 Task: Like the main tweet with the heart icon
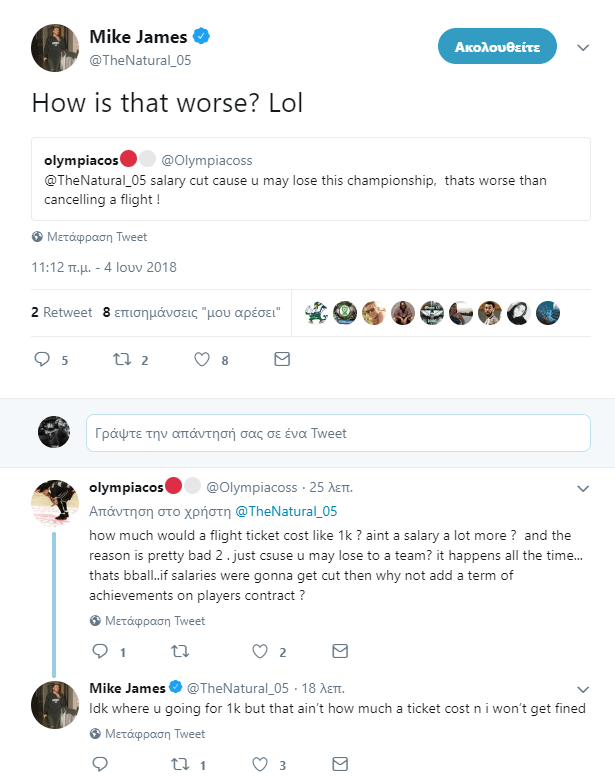(201, 359)
